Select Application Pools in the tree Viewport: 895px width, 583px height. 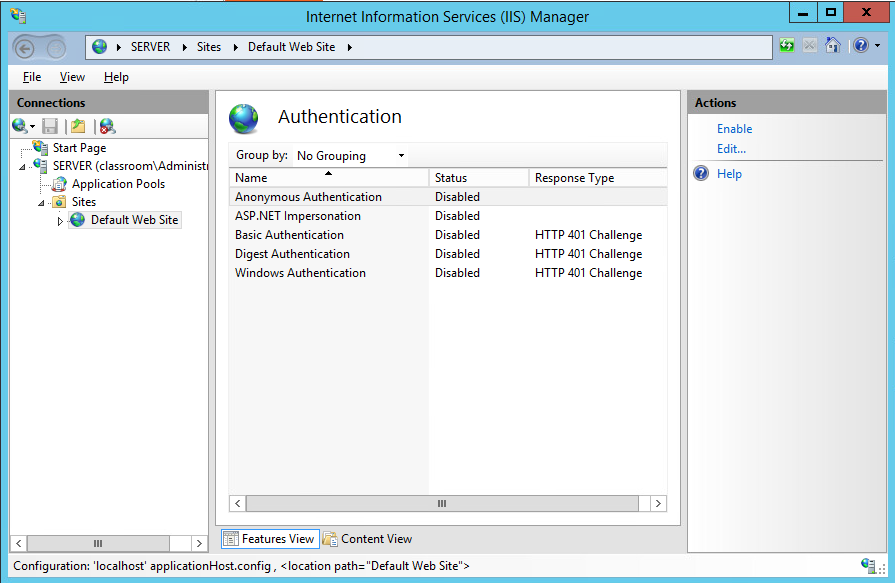pos(118,184)
